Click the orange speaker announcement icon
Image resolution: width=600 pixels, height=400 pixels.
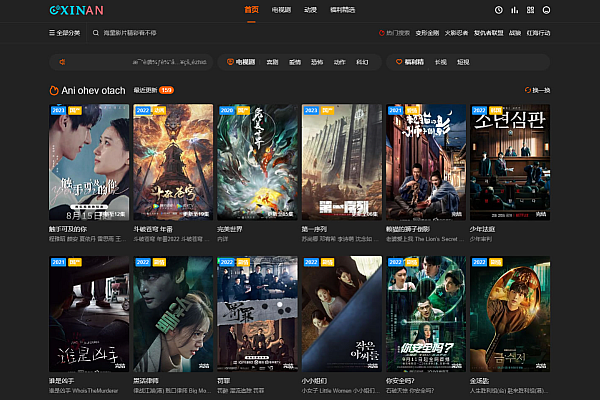[x=62, y=62]
